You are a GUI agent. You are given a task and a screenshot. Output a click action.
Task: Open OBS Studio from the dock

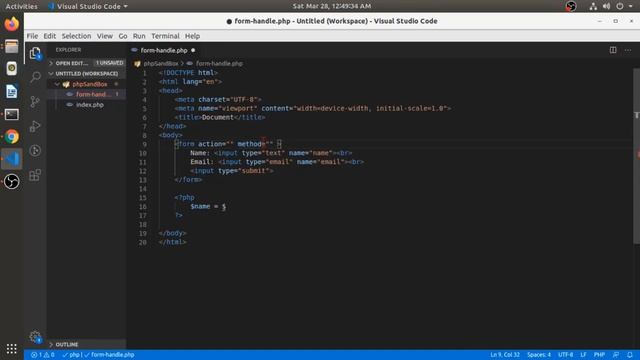(11, 181)
